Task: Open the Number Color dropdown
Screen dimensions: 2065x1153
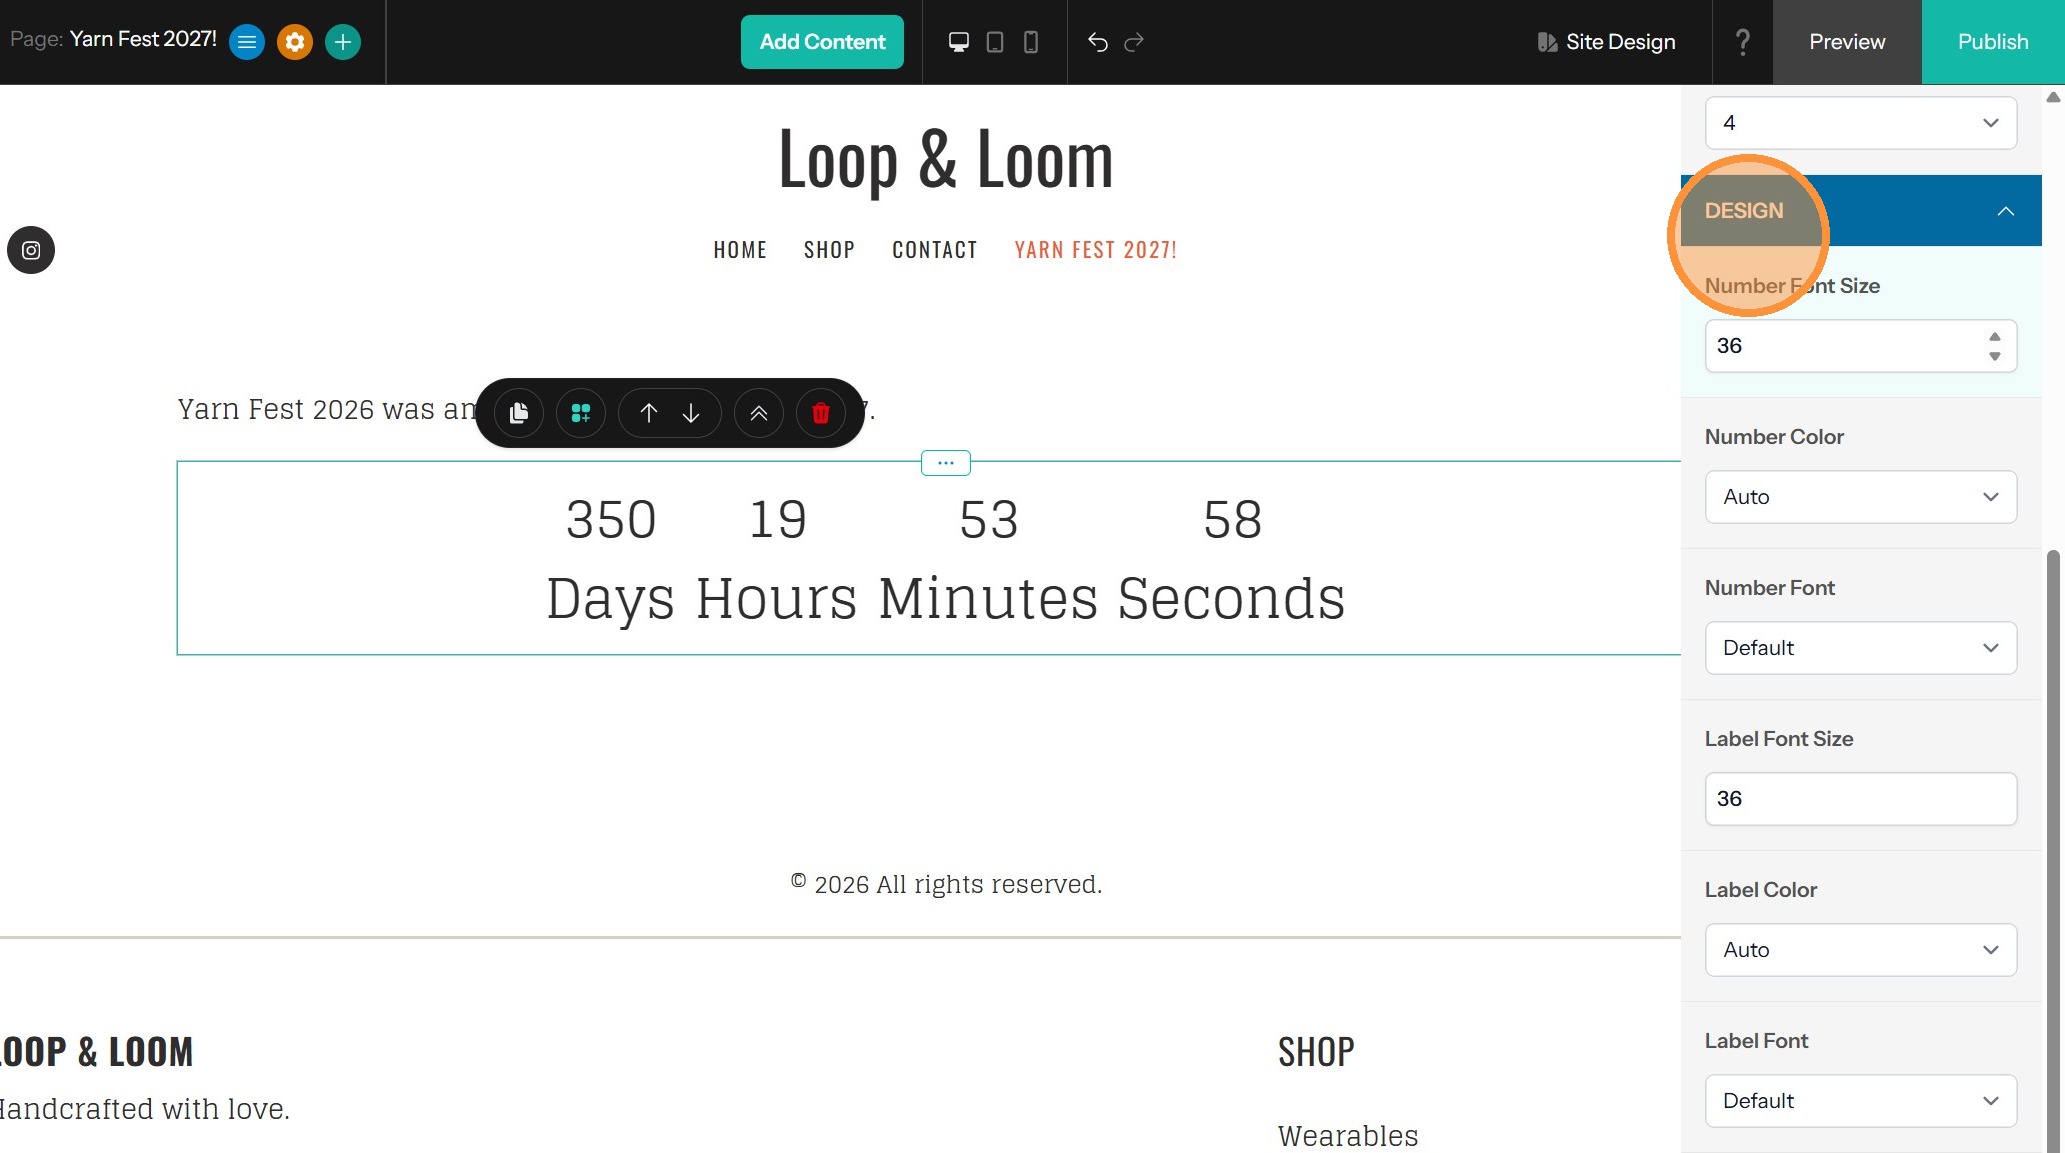Action: click(1860, 497)
